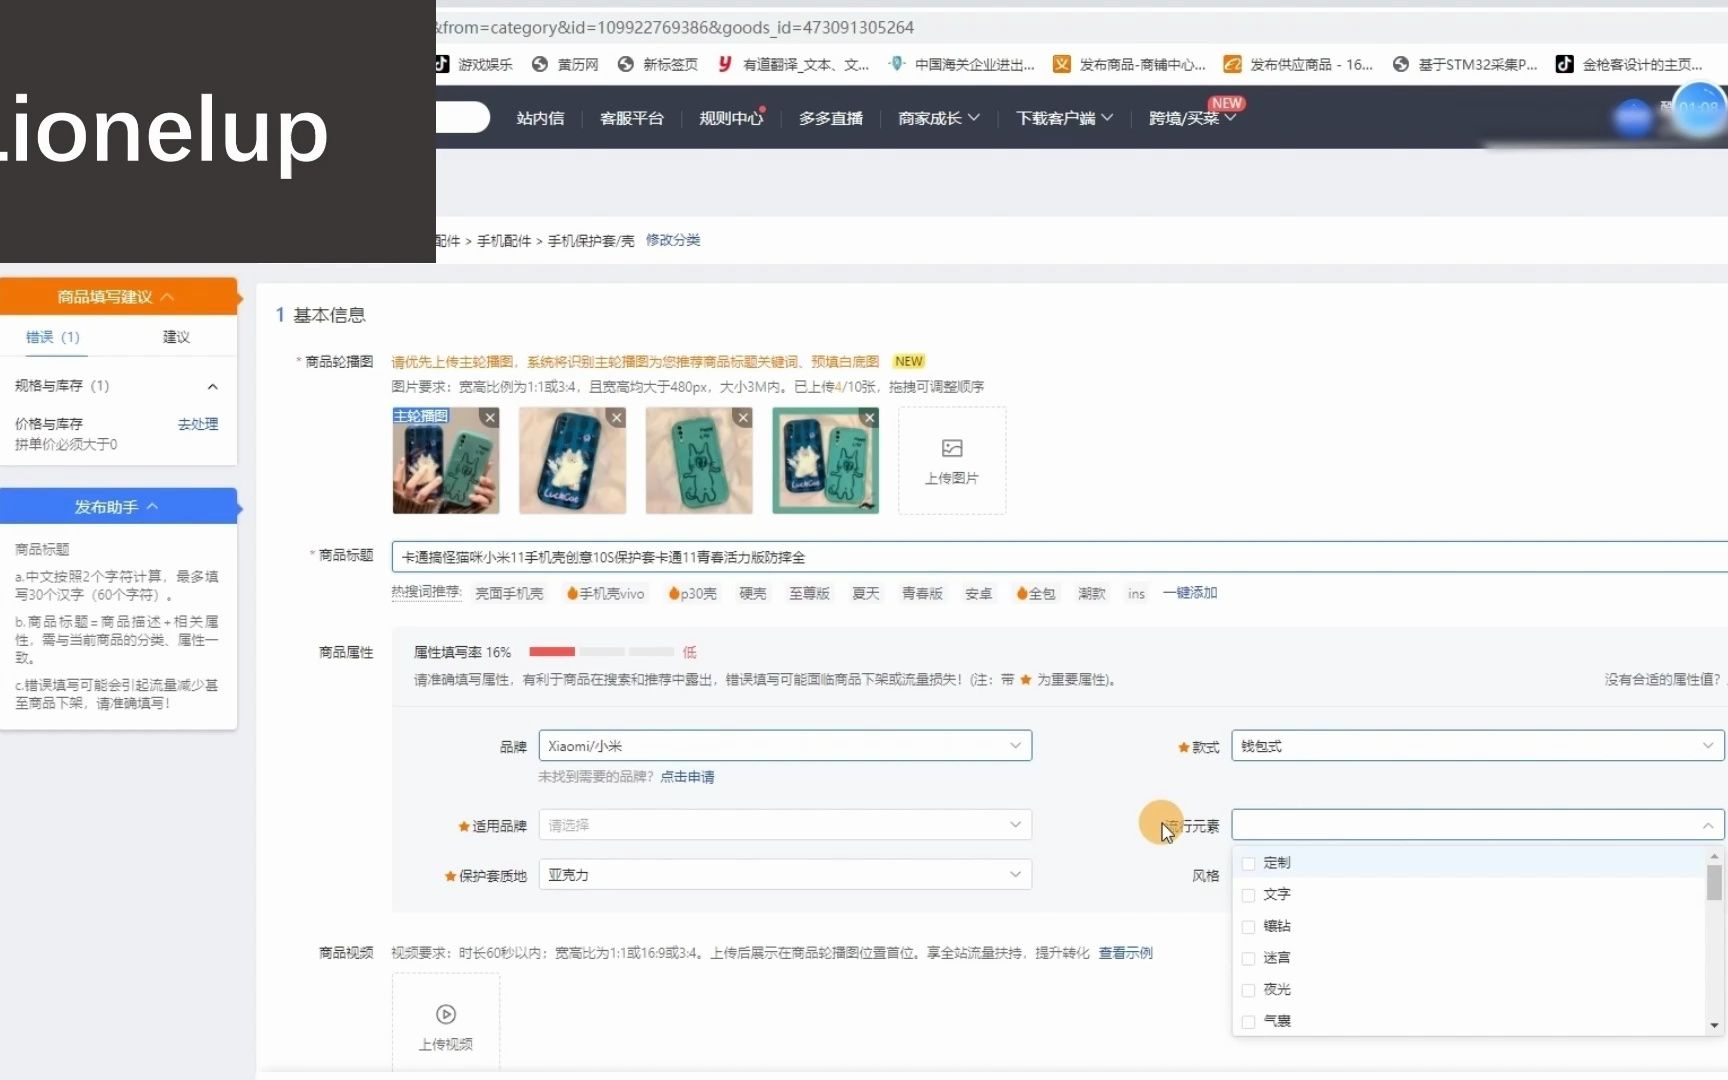This screenshot has height=1080, width=1728.
Task: Open the 中国海关企业进出 bookmark
Action: tap(962, 64)
